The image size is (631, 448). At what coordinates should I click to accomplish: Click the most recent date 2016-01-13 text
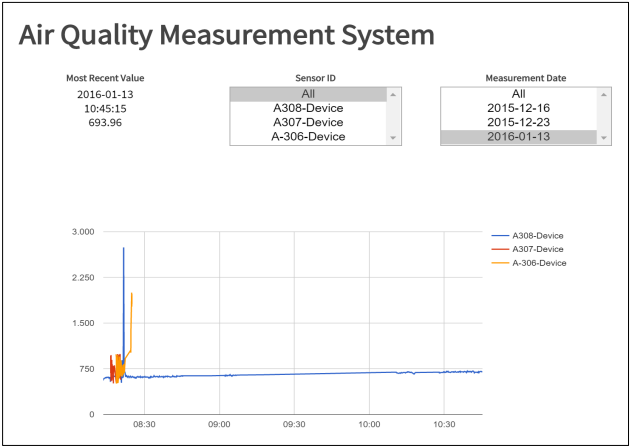coord(105,95)
